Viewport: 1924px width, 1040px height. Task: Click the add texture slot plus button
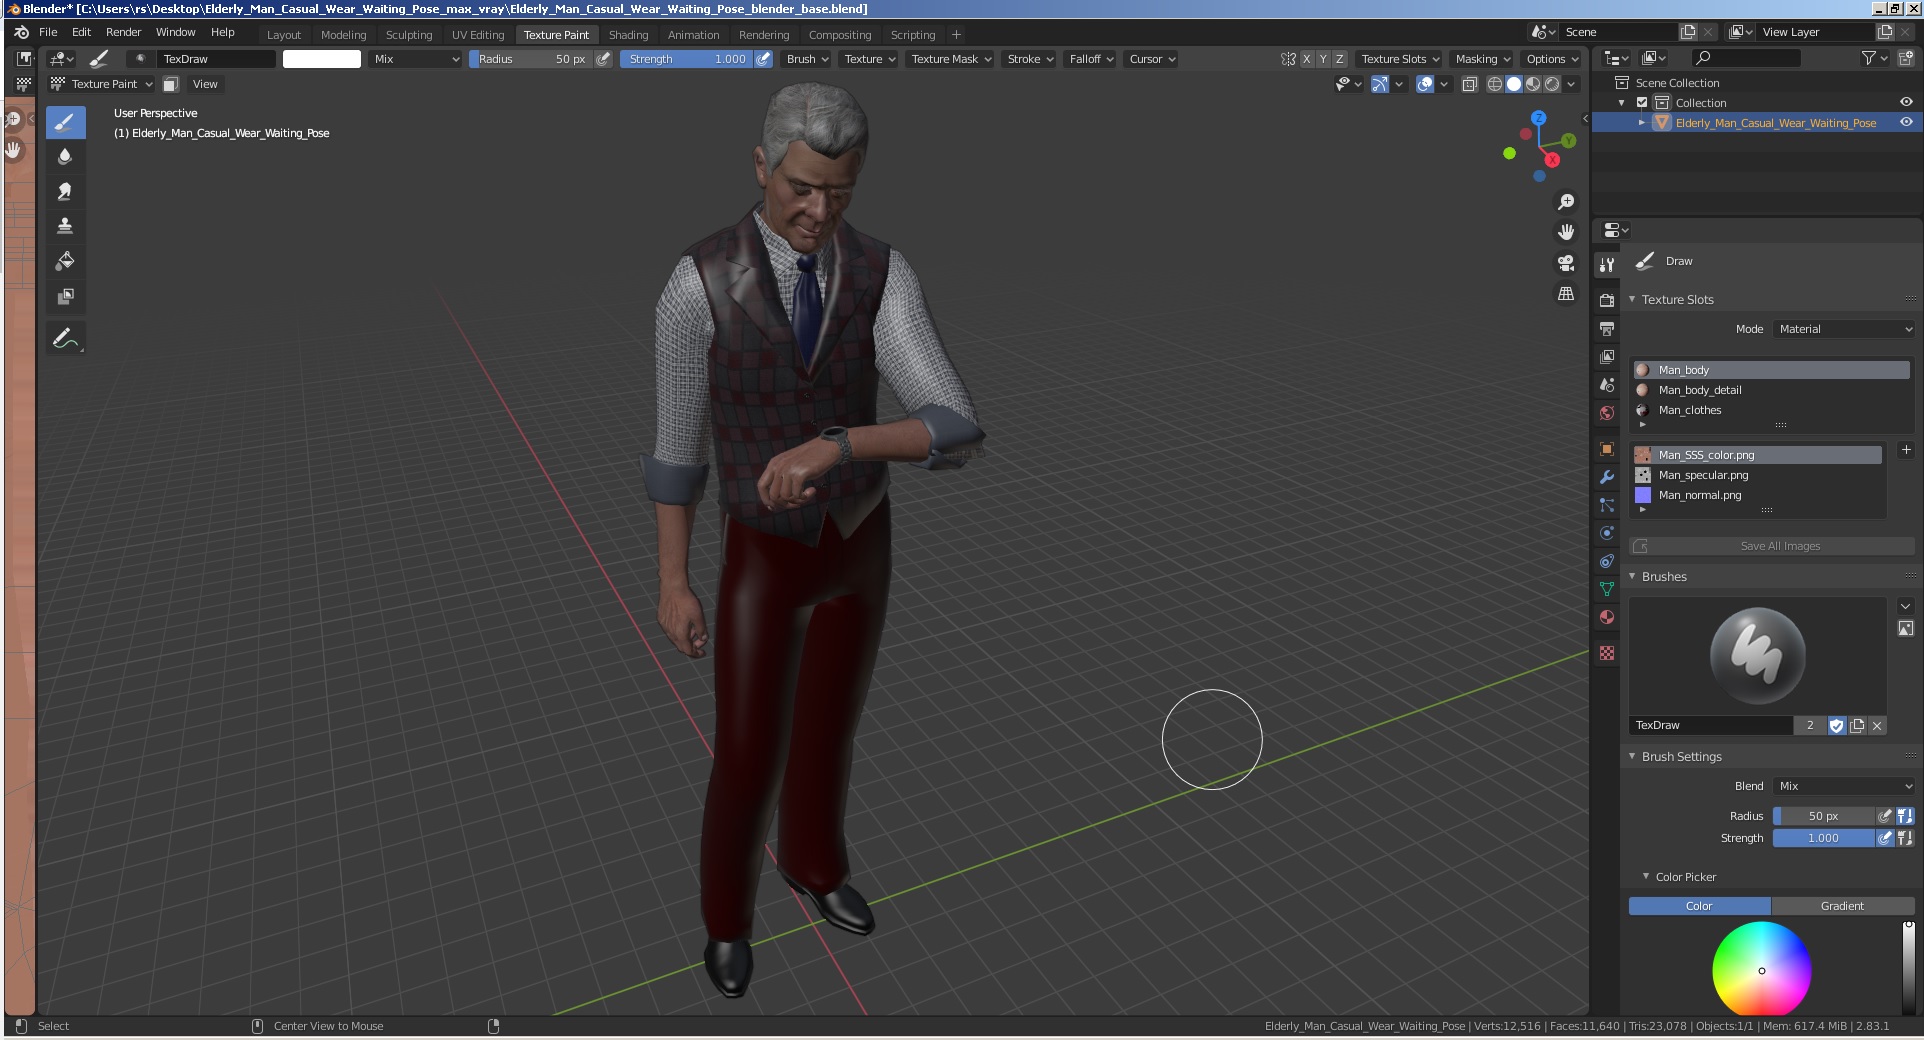(1906, 451)
